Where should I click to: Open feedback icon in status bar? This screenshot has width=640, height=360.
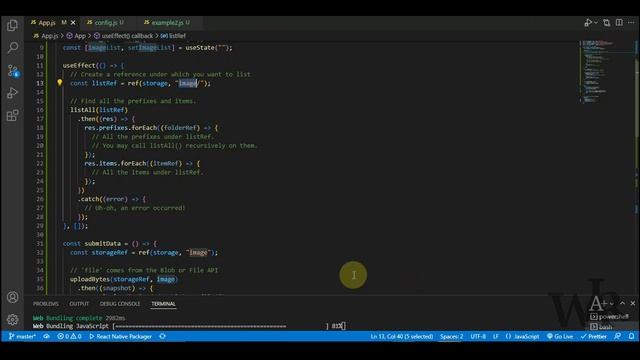click(618, 336)
